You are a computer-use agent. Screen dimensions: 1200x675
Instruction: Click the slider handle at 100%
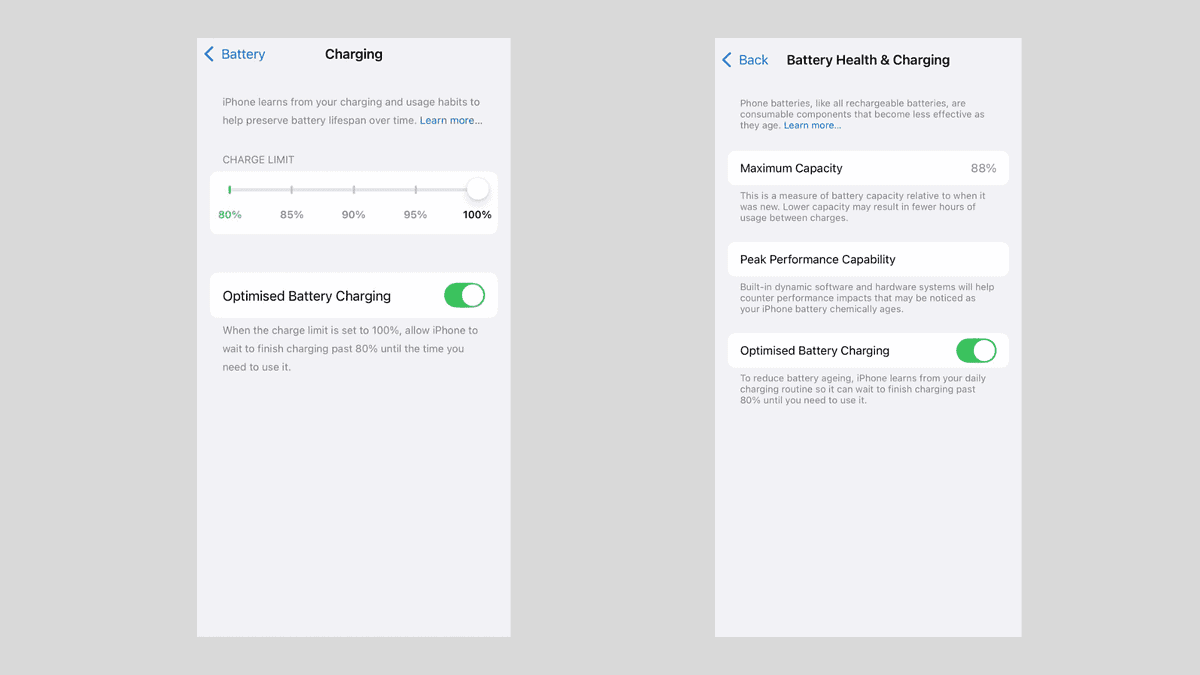(x=477, y=189)
